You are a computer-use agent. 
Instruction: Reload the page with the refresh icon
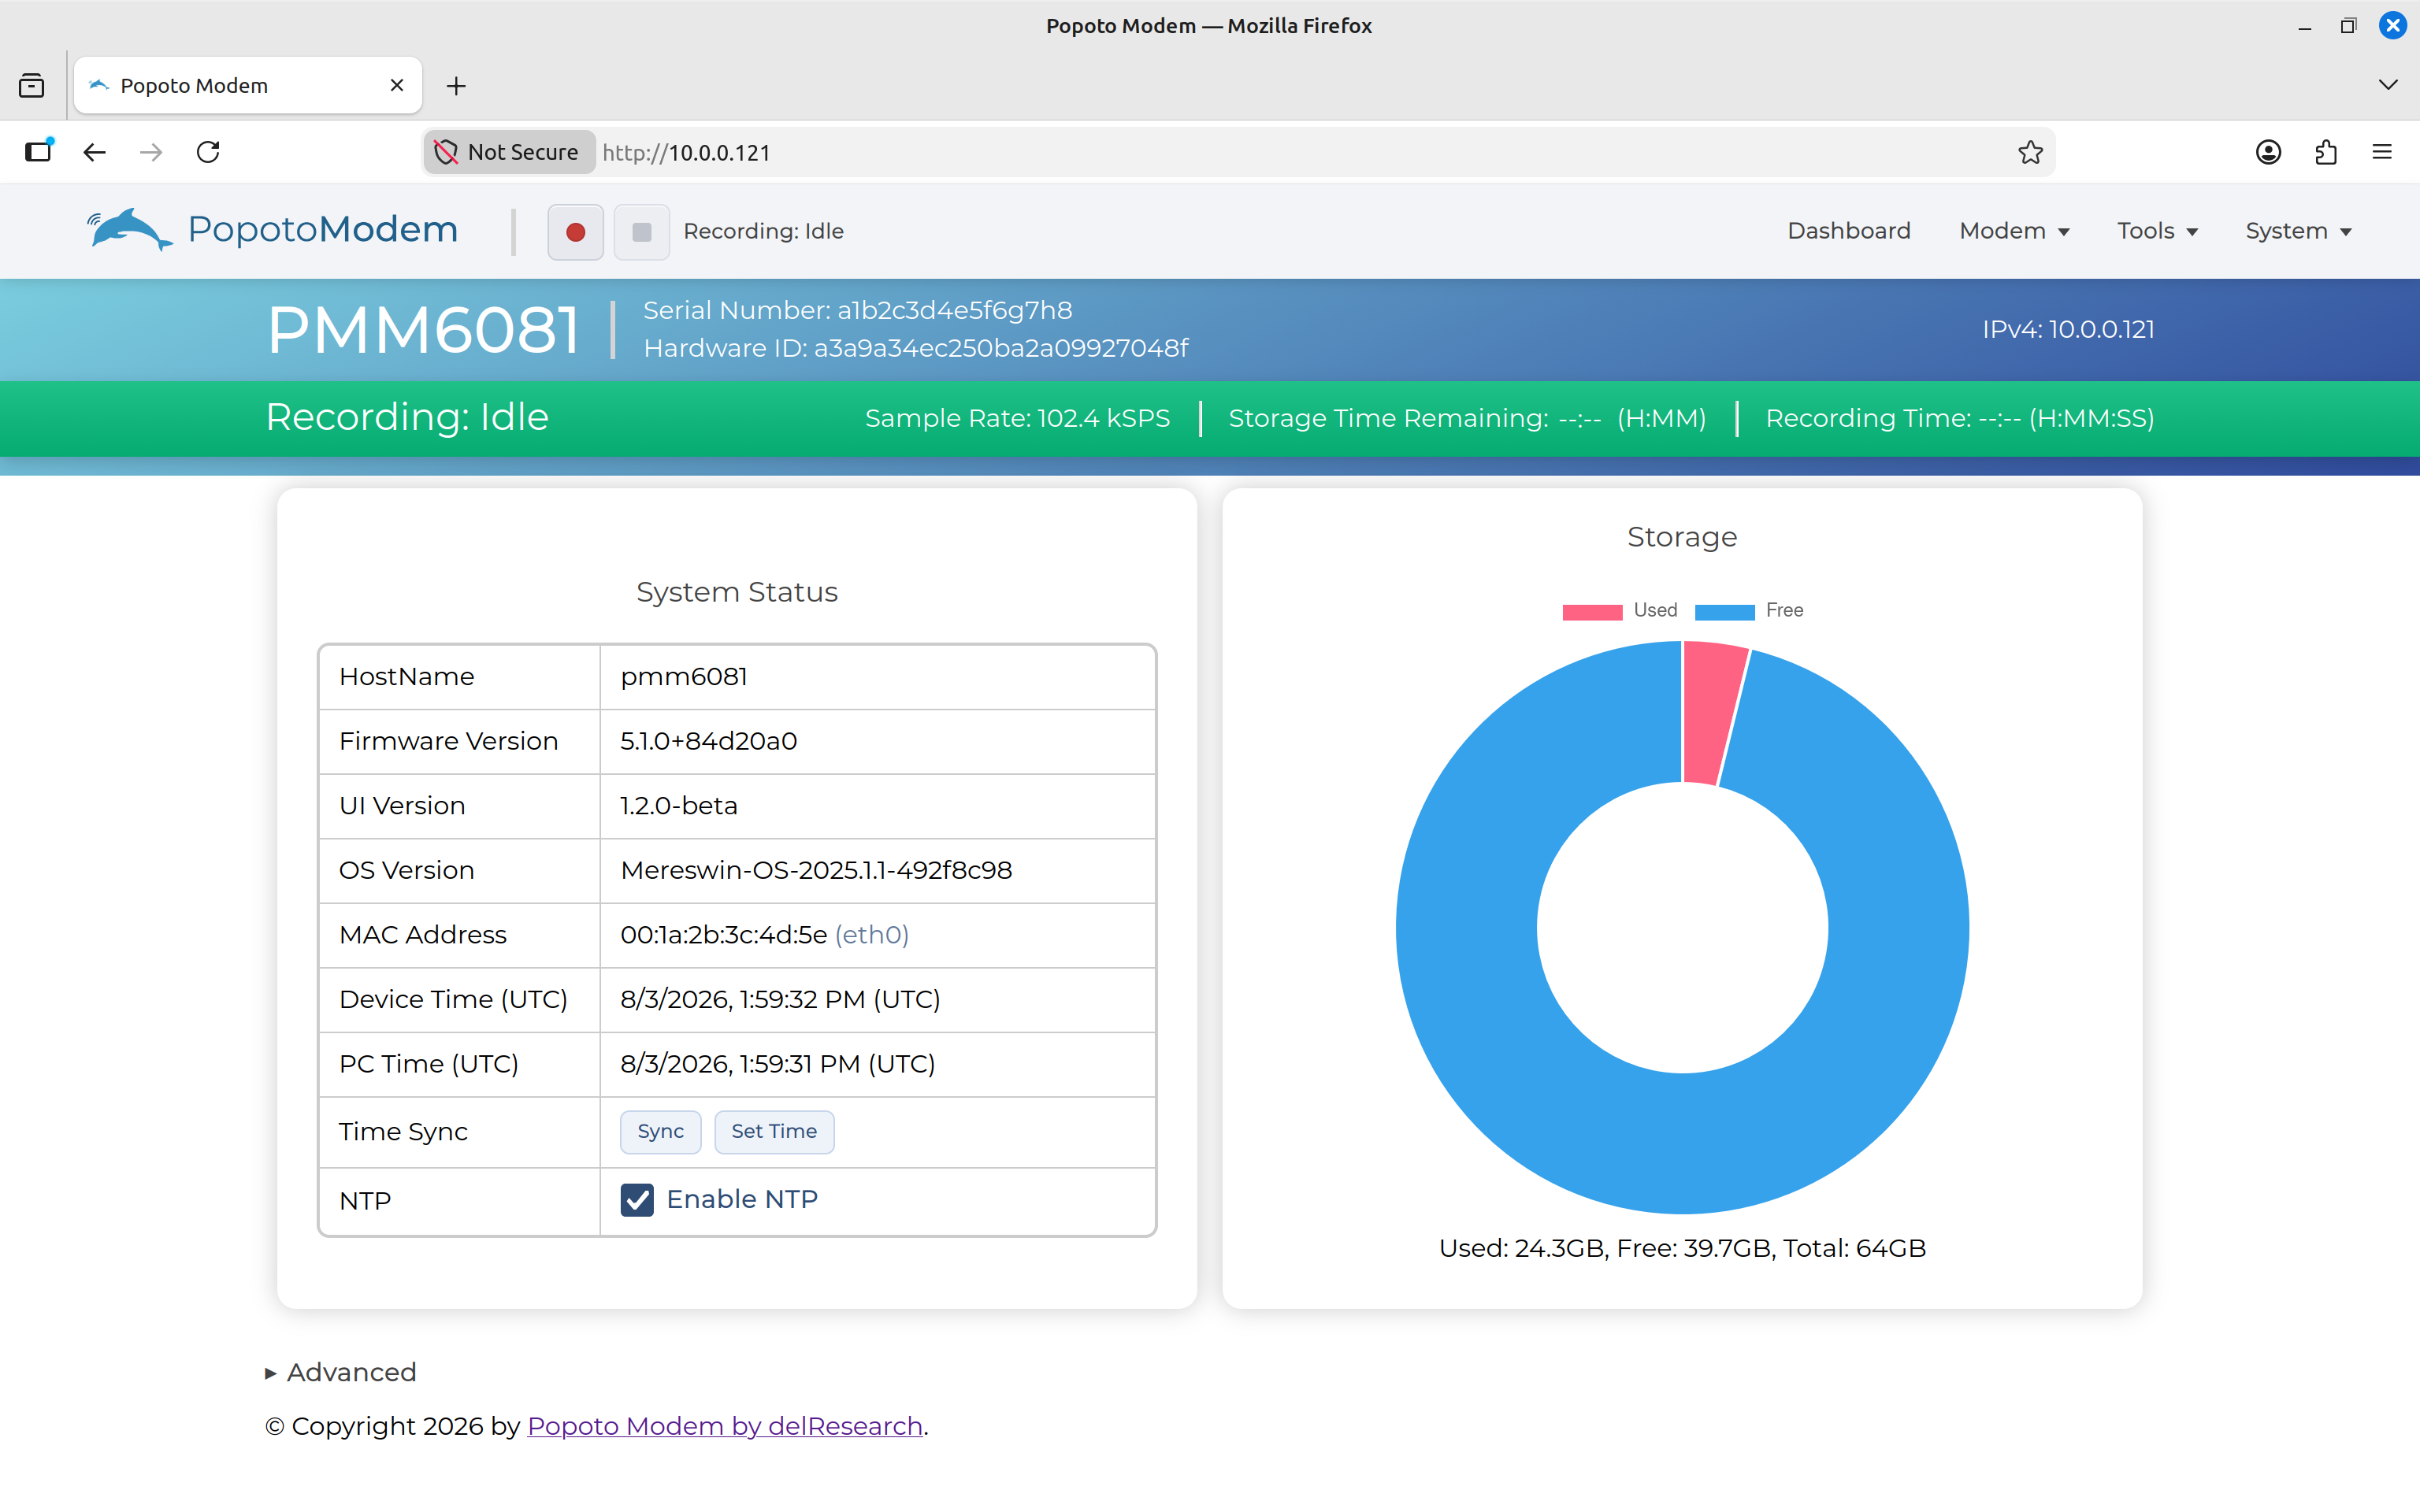pos(208,152)
